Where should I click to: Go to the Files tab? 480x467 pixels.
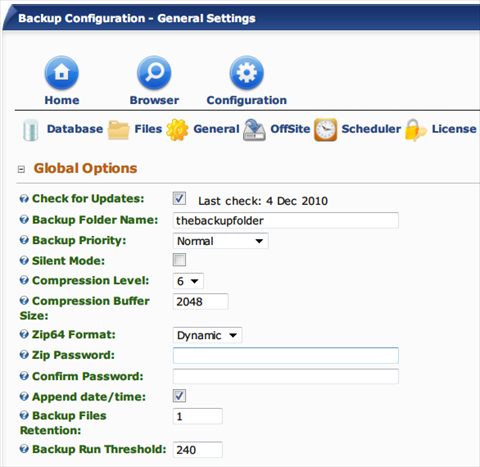pos(148,129)
